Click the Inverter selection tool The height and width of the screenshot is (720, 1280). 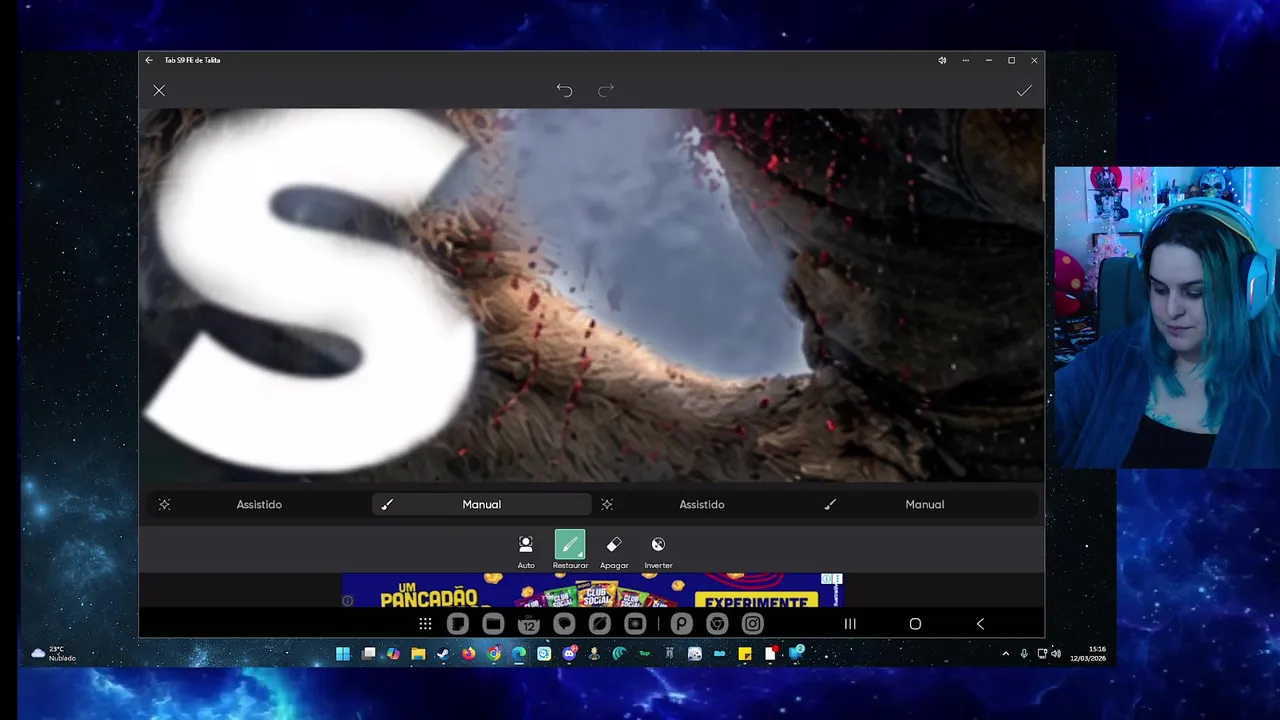click(x=658, y=550)
